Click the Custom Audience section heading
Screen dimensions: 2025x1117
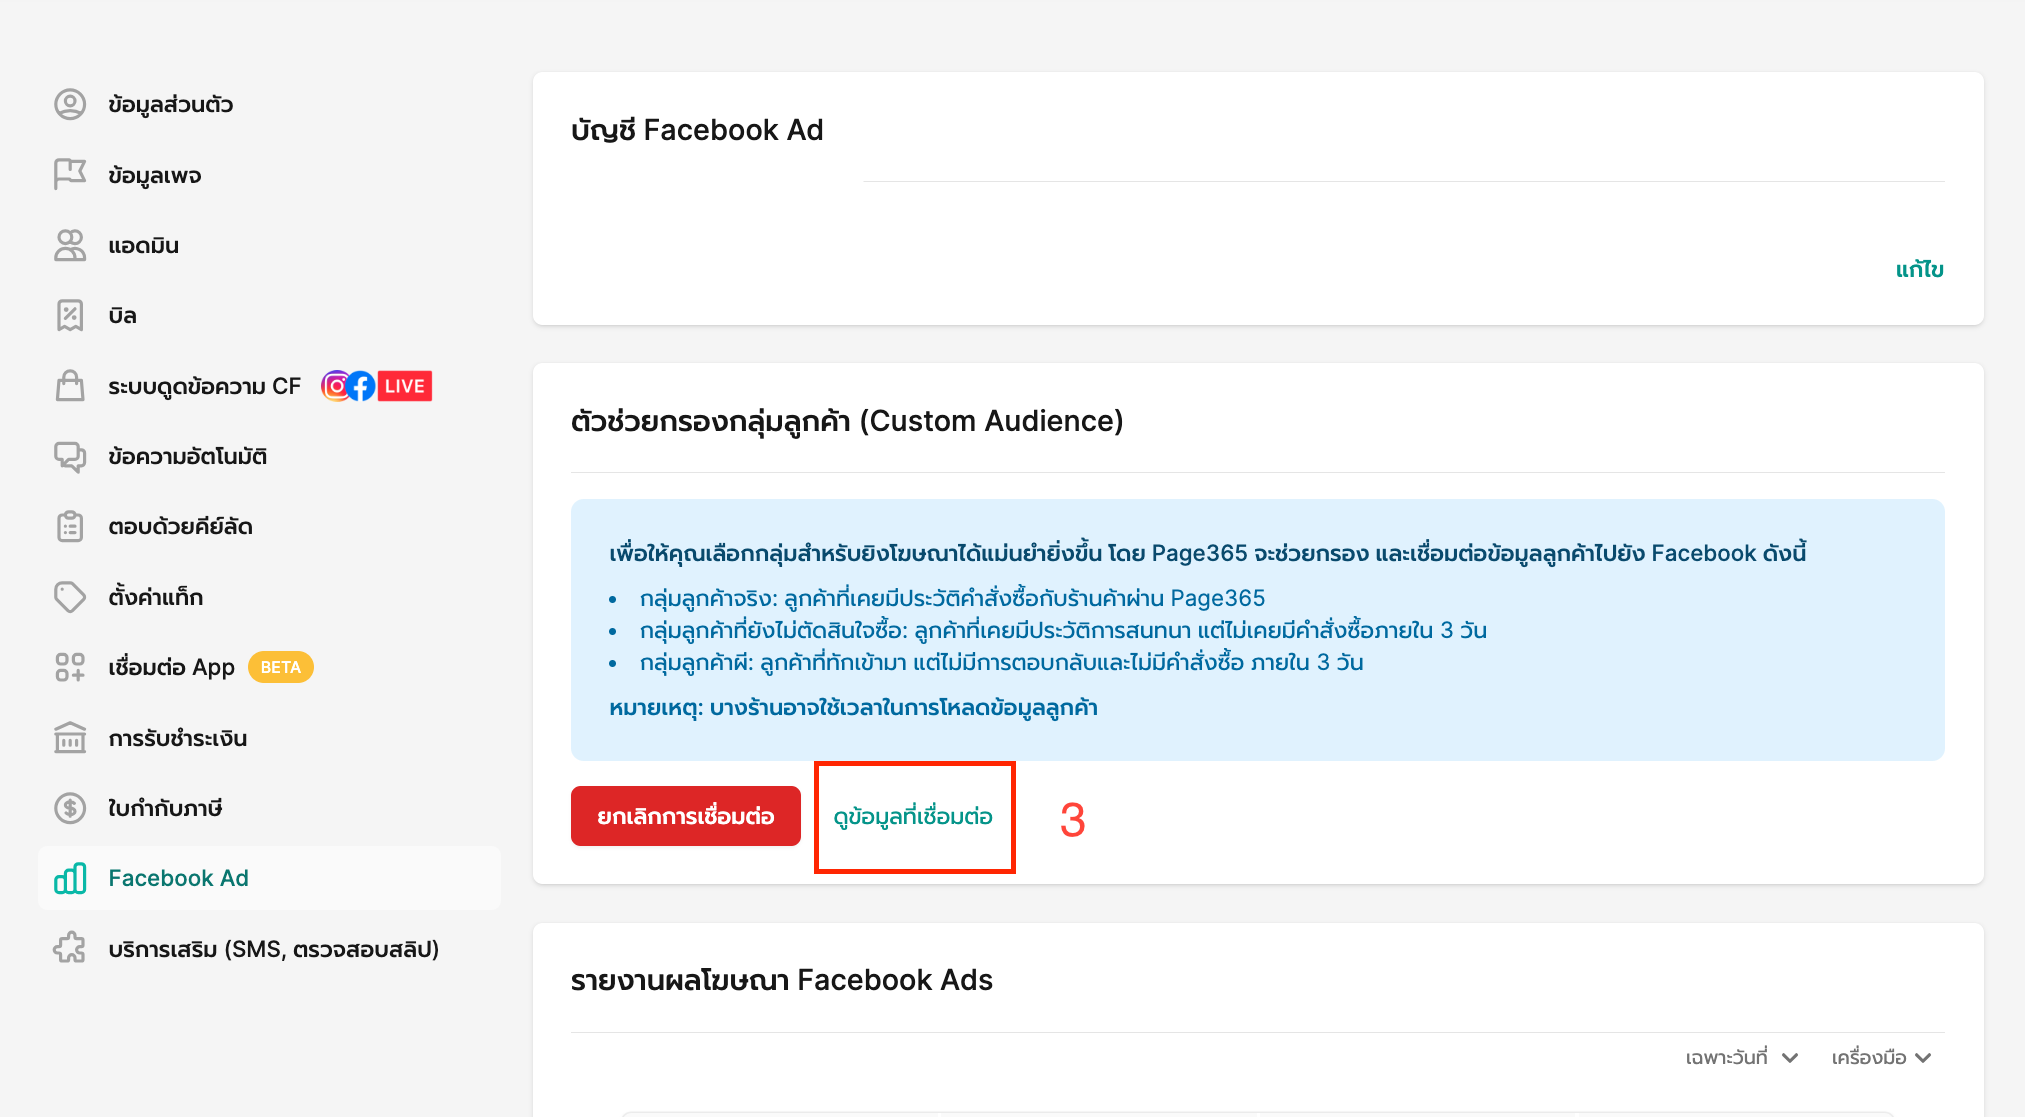tap(847, 421)
